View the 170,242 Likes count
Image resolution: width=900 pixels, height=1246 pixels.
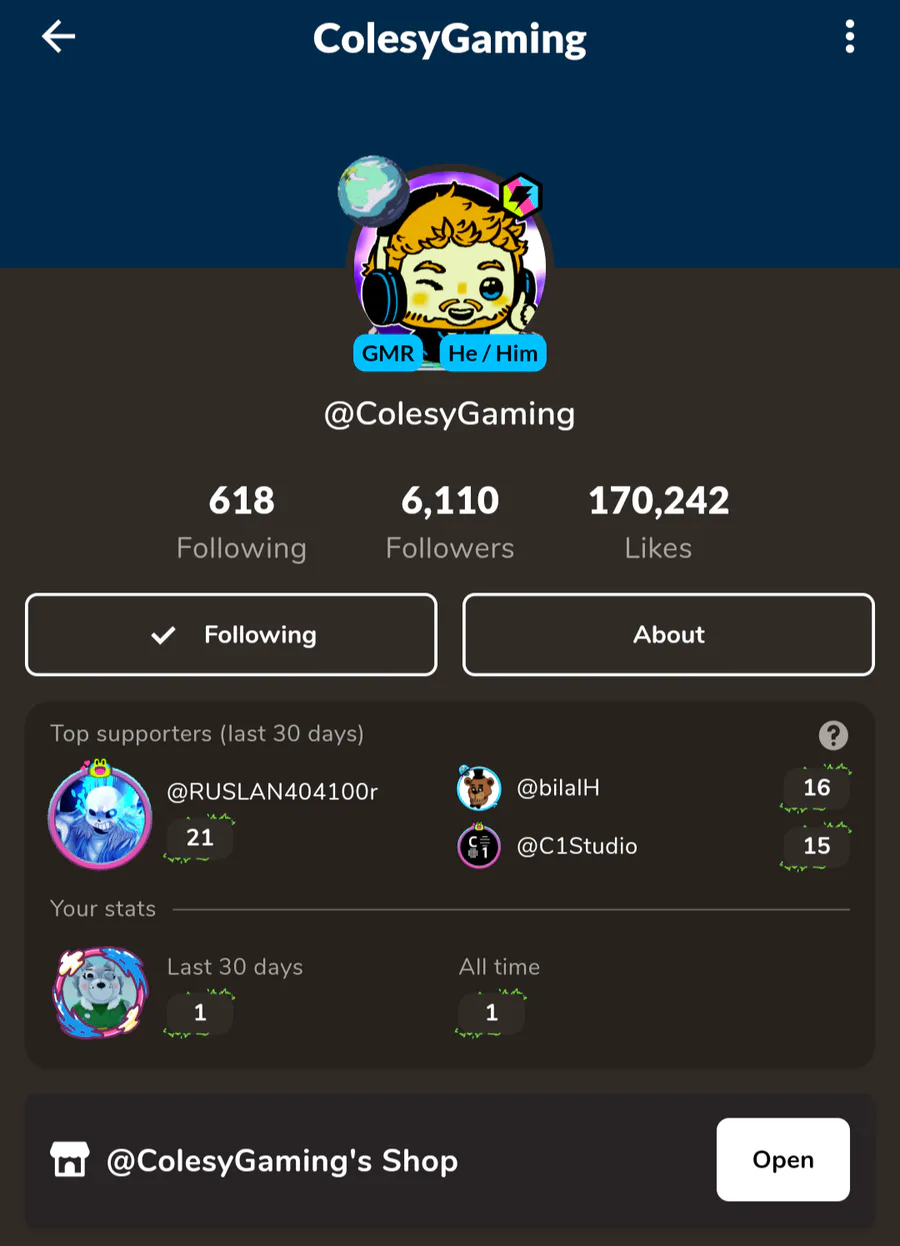pyautogui.click(x=658, y=522)
